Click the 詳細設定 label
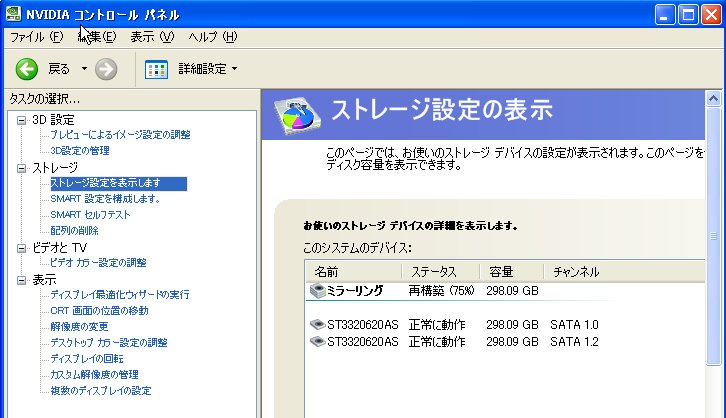This screenshot has height=418, width=726. 202,69
